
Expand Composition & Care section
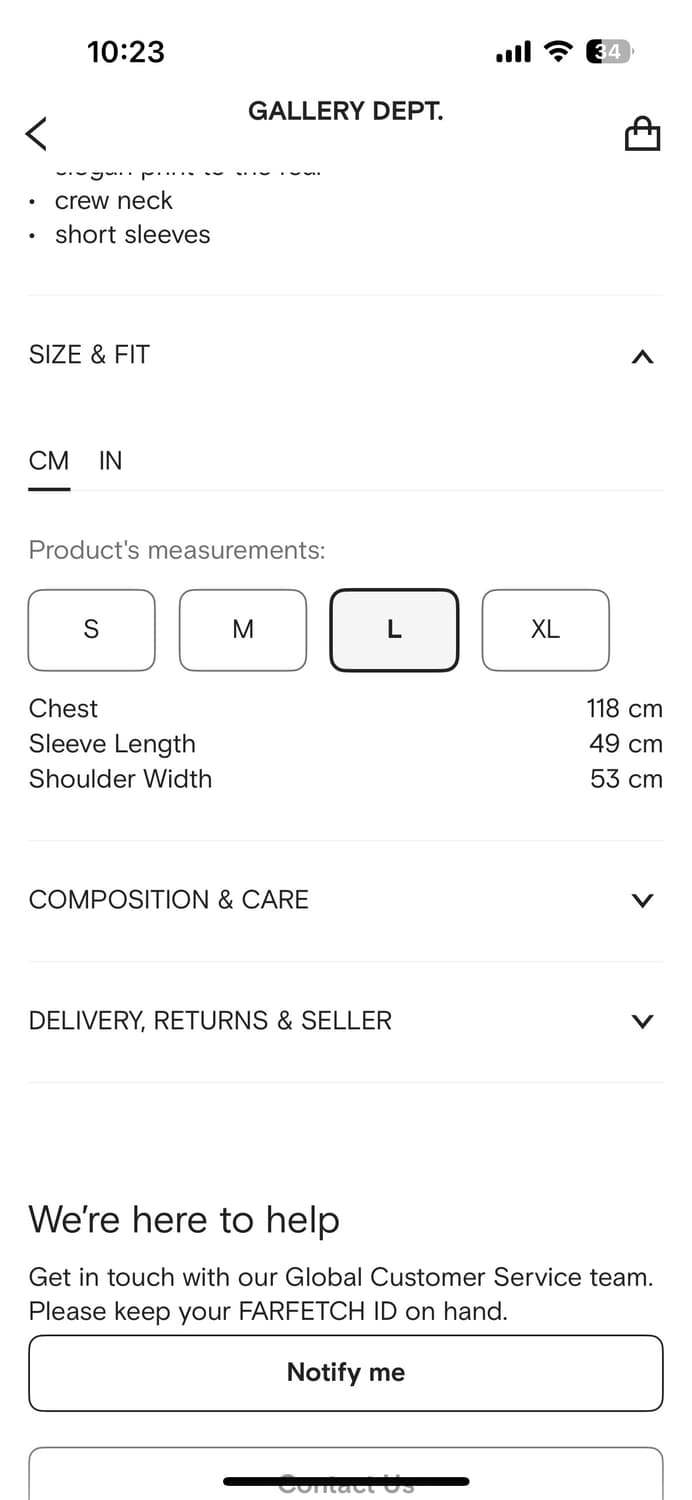[x=643, y=900]
